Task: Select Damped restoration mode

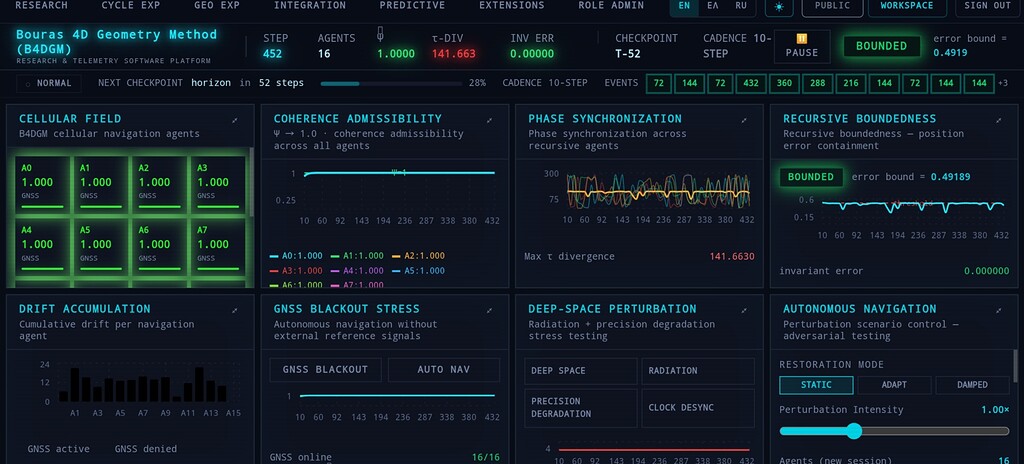Action: click(972, 385)
